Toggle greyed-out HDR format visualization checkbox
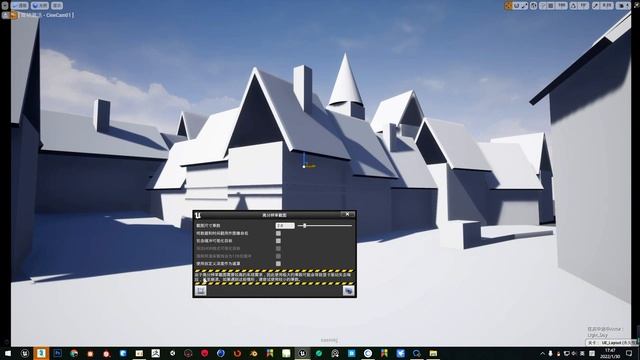 [x=278, y=248]
